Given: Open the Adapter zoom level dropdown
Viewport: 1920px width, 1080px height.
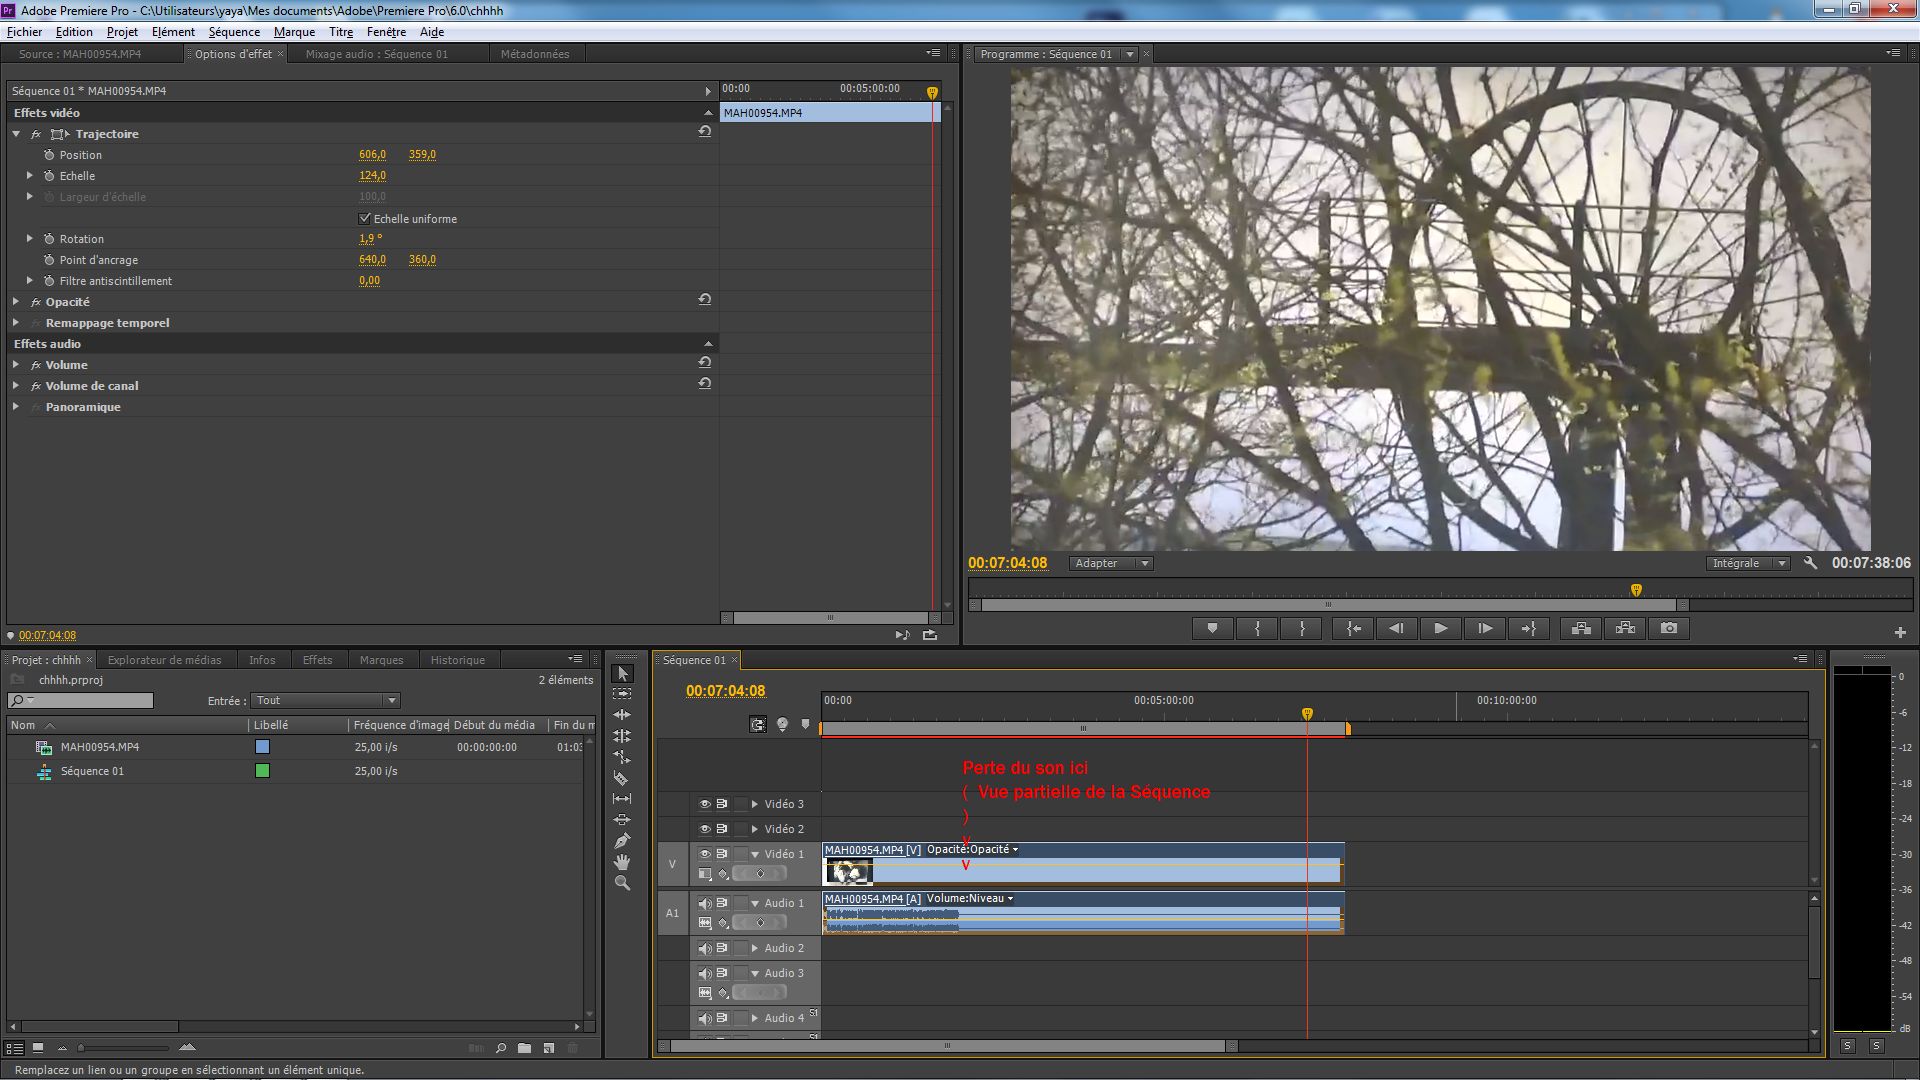Looking at the screenshot, I should pyautogui.click(x=1111, y=563).
